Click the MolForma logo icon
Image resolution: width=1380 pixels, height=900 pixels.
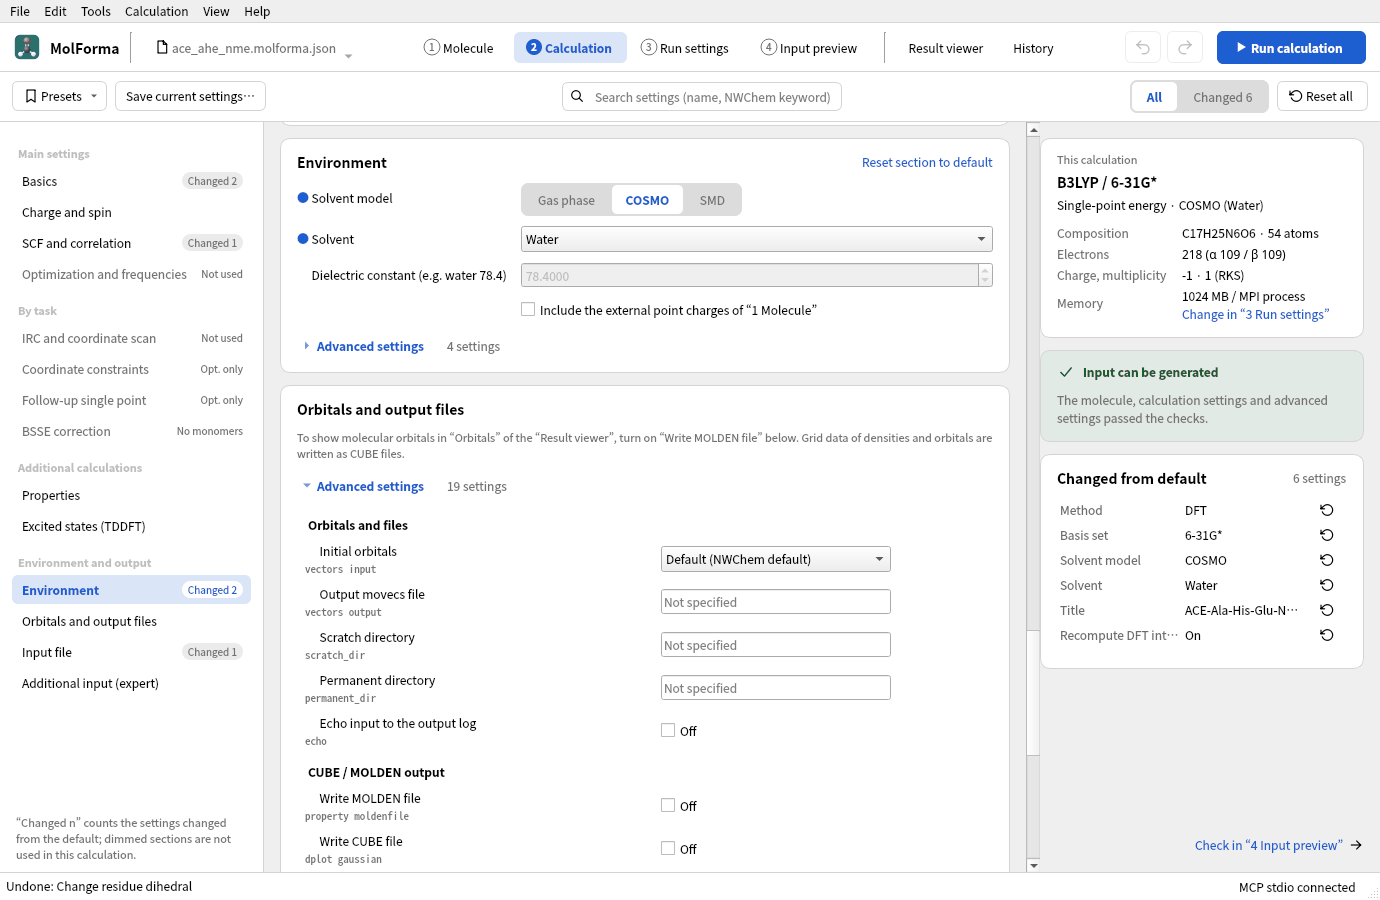28,47
